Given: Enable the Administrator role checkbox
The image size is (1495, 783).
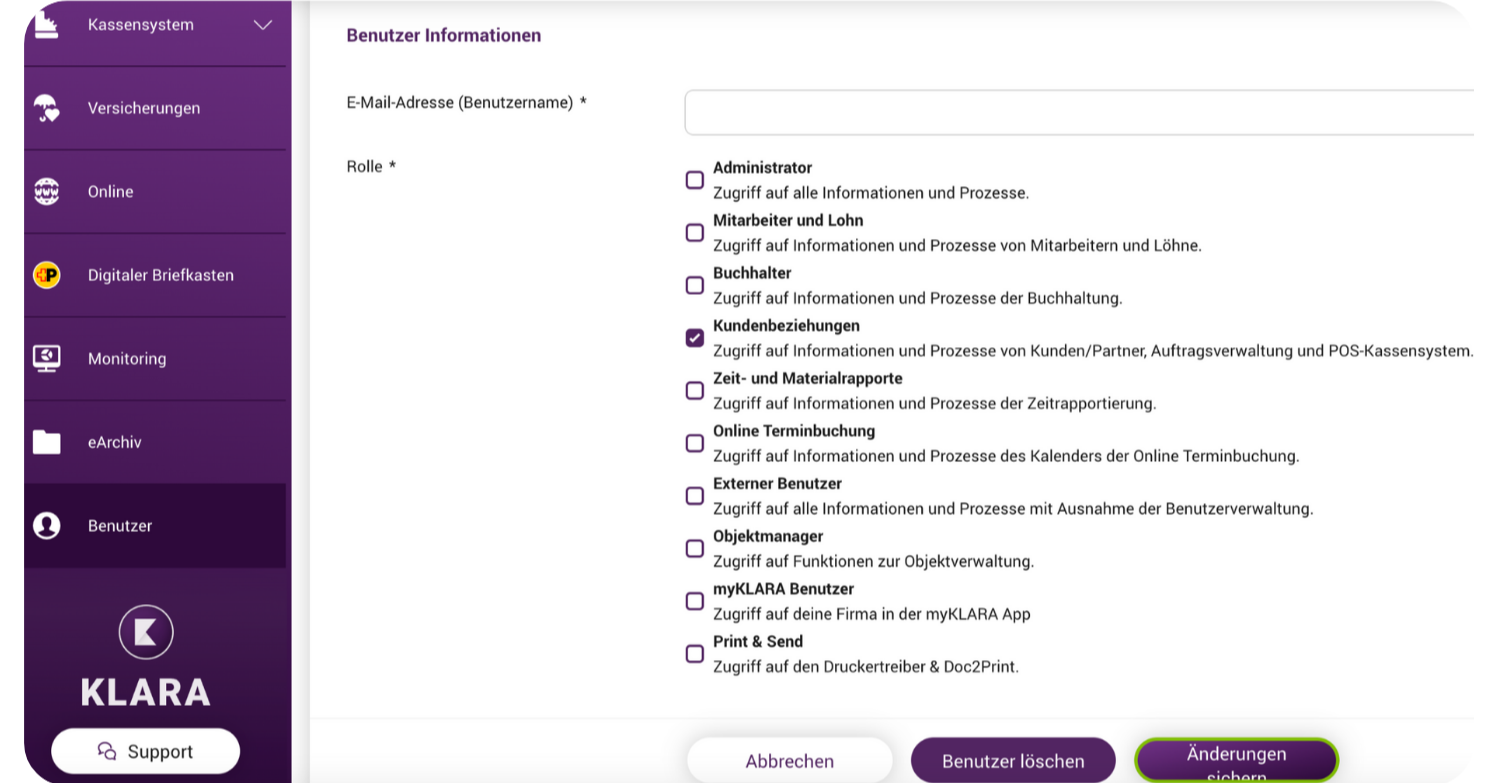Looking at the screenshot, I should pos(695,180).
